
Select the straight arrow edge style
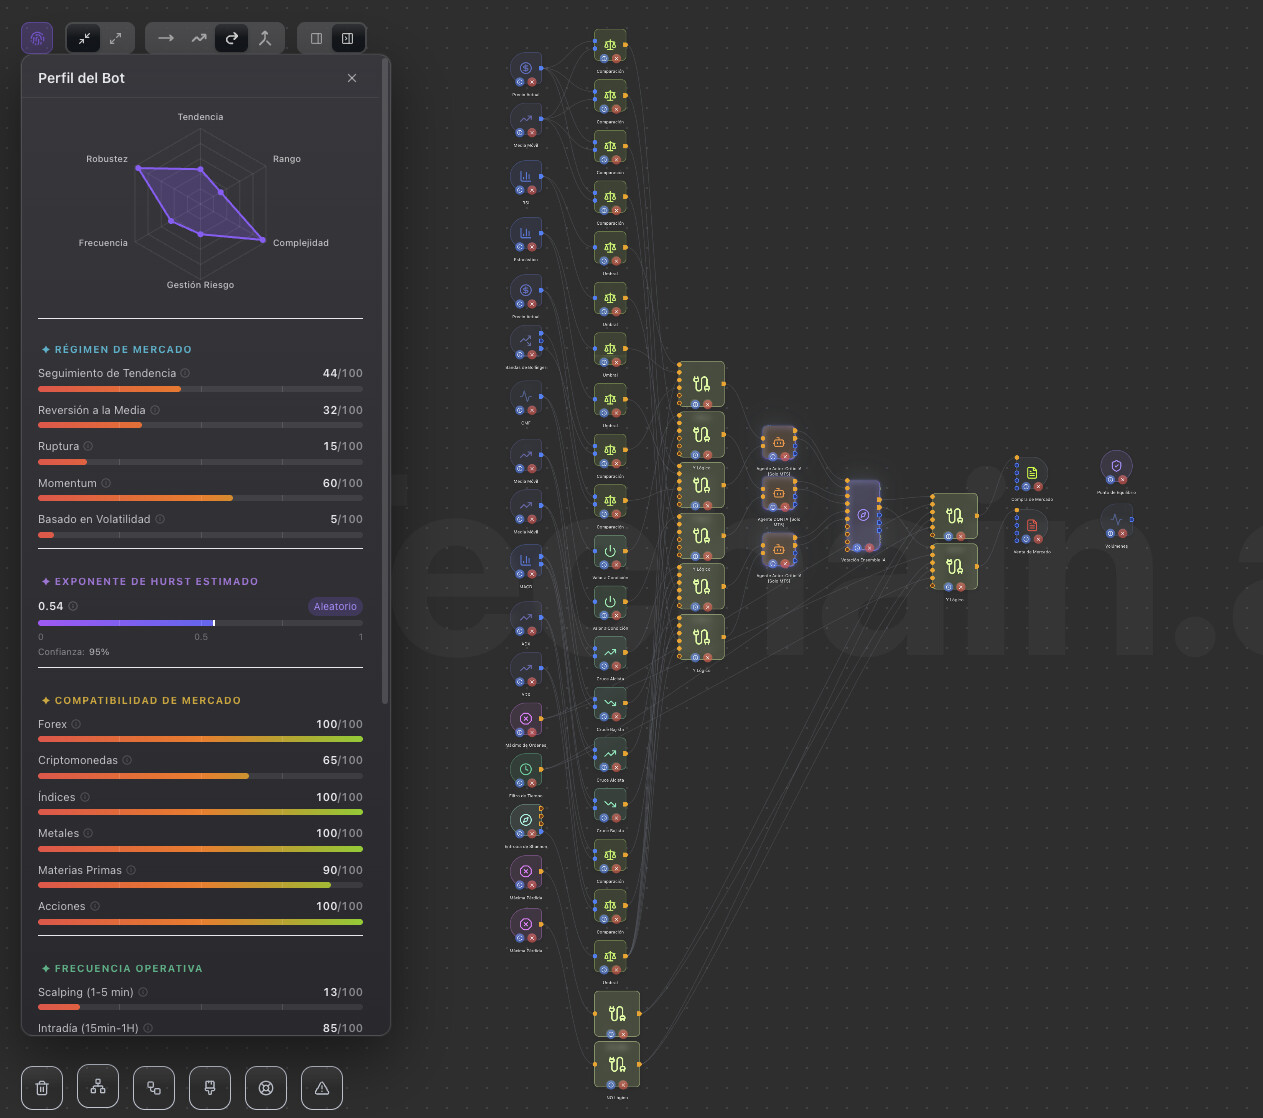tap(166, 39)
